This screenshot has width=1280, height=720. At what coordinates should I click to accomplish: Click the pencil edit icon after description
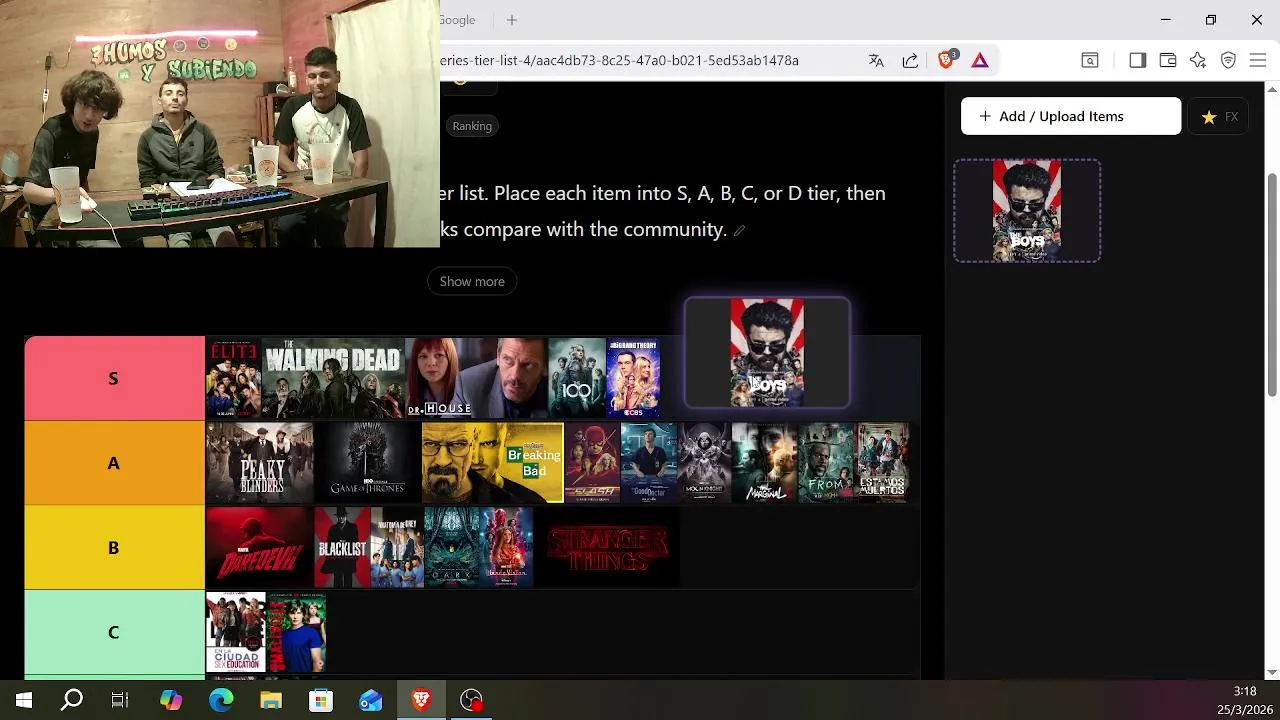[739, 231]
